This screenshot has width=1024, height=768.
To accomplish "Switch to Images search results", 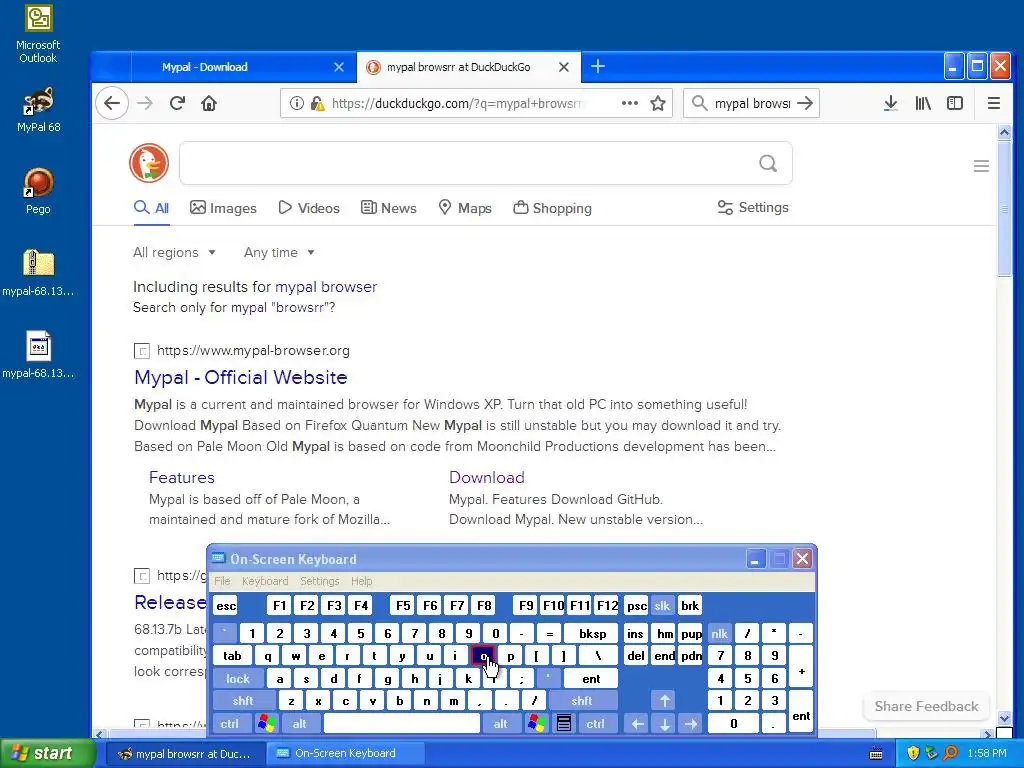I will (223, 208).
